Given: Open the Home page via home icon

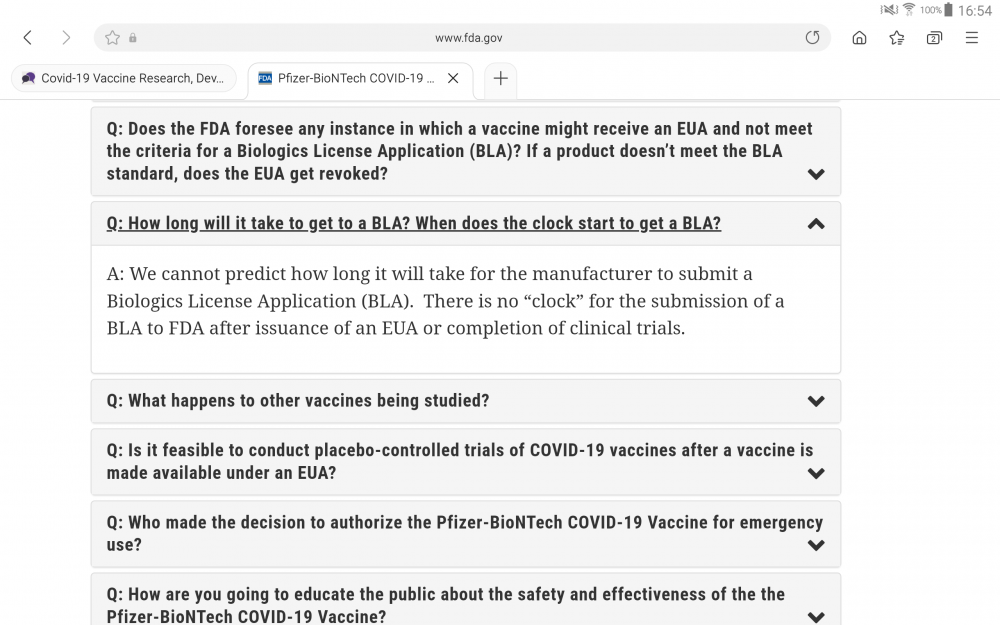Looking at the screenshot, I should point(859,37).
